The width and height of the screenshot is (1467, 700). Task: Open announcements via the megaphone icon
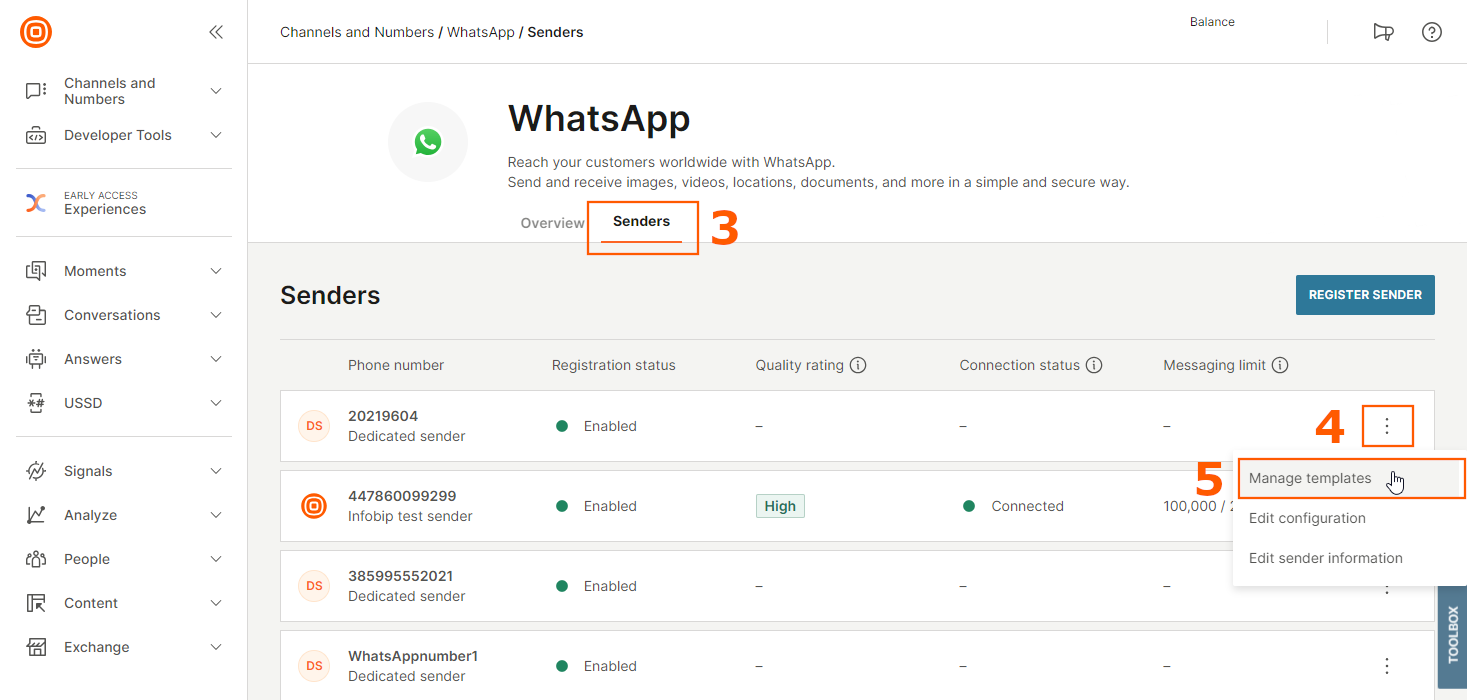point(1384,32)
